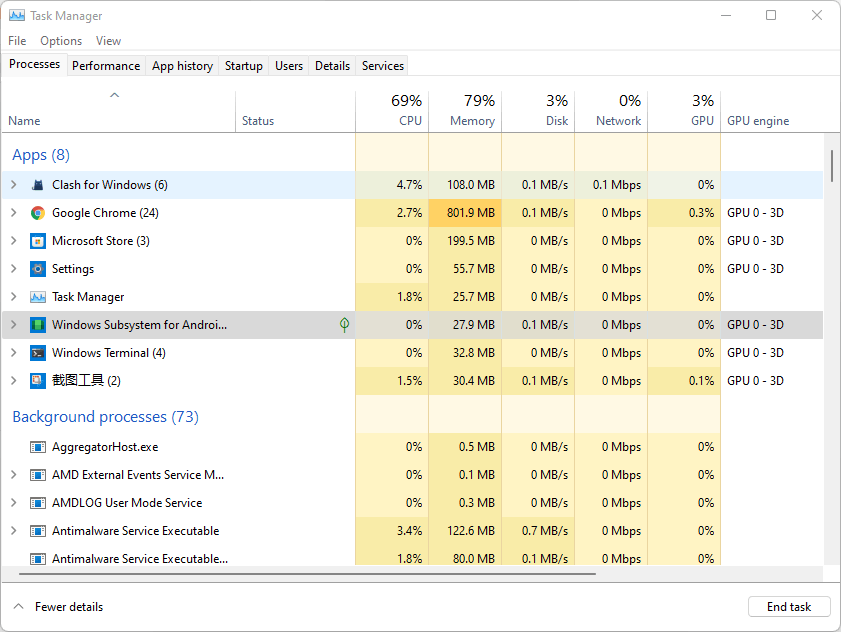Click Antimalware 0.7 MB/s disk cell
The image size is (841, 632).
click(x=538, y=531)
